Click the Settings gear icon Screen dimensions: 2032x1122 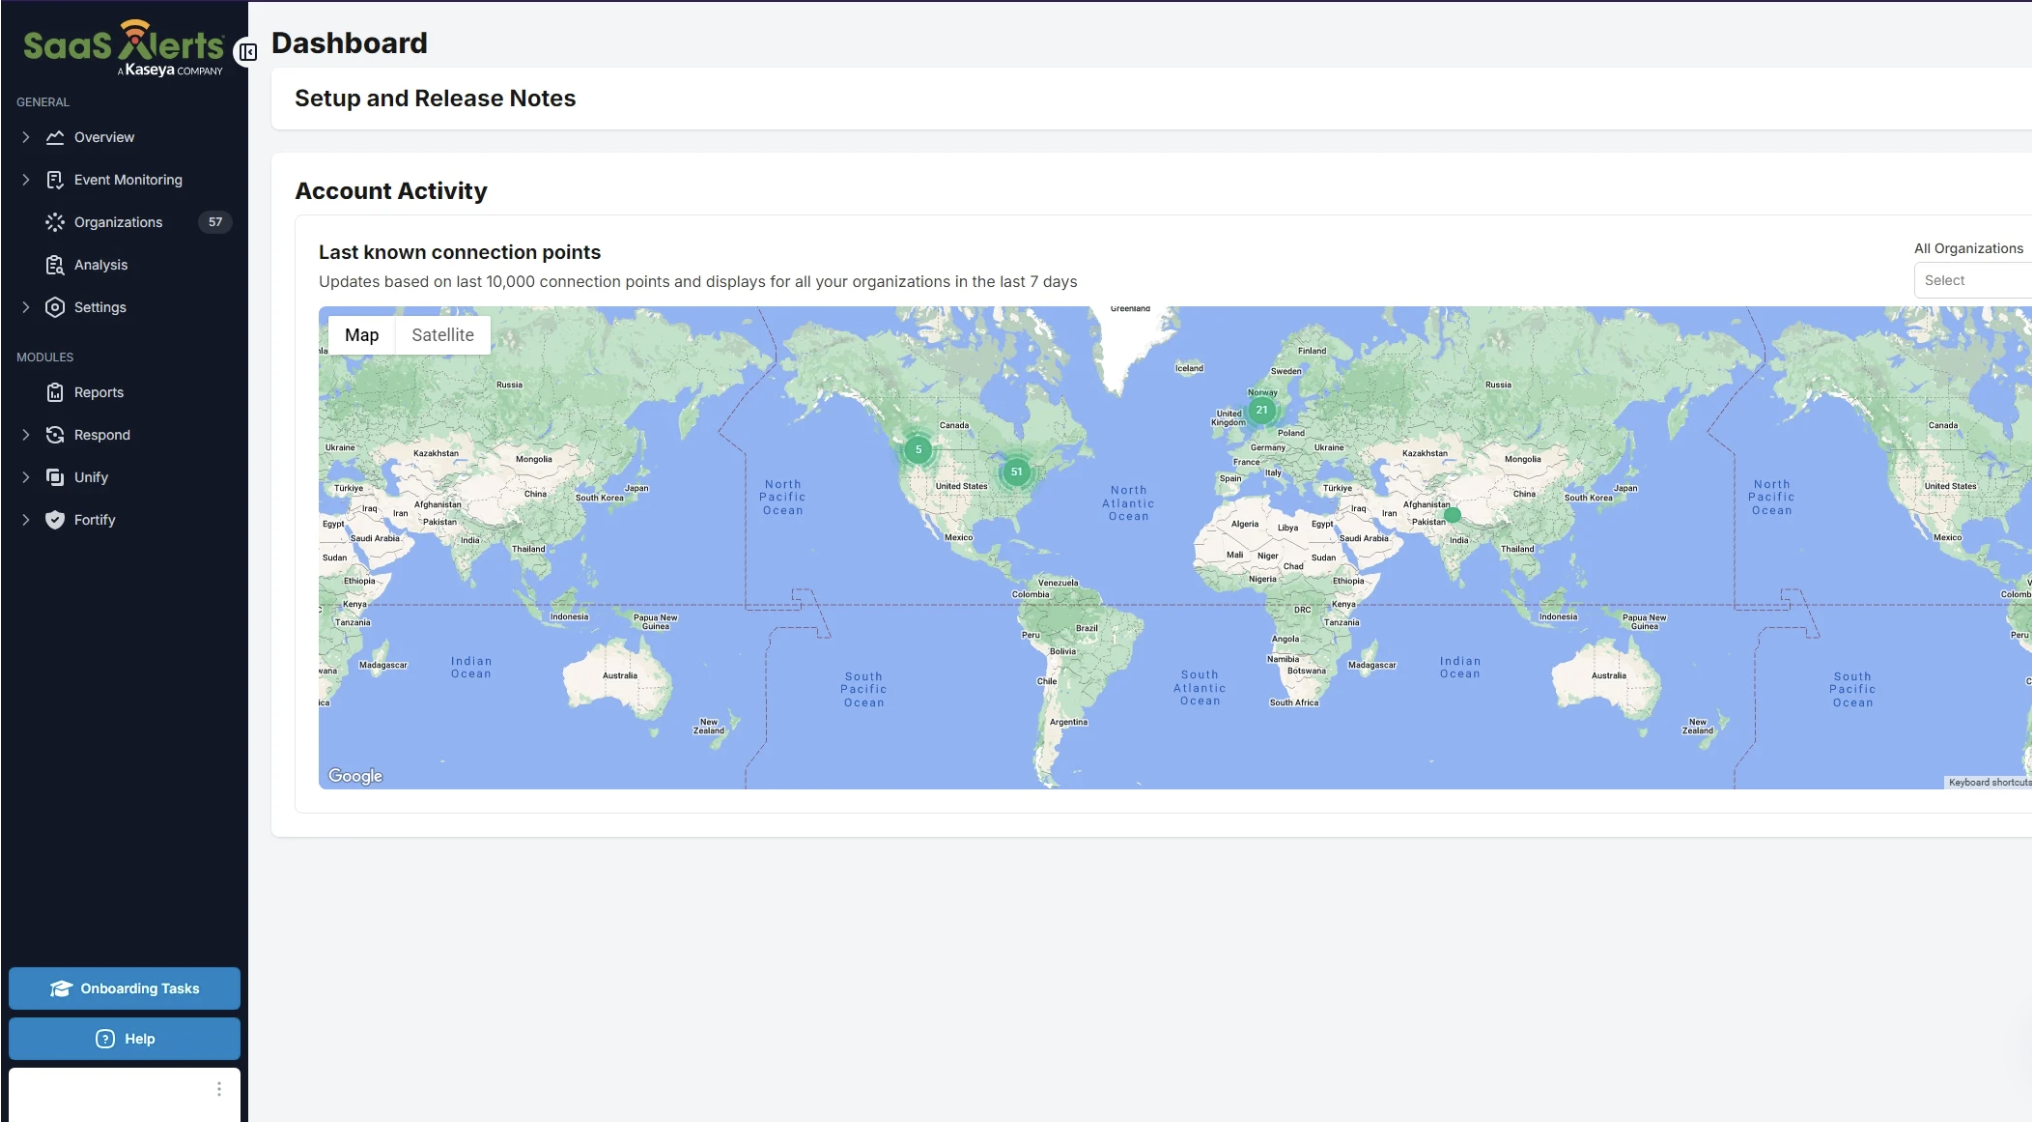pos(55,307)
